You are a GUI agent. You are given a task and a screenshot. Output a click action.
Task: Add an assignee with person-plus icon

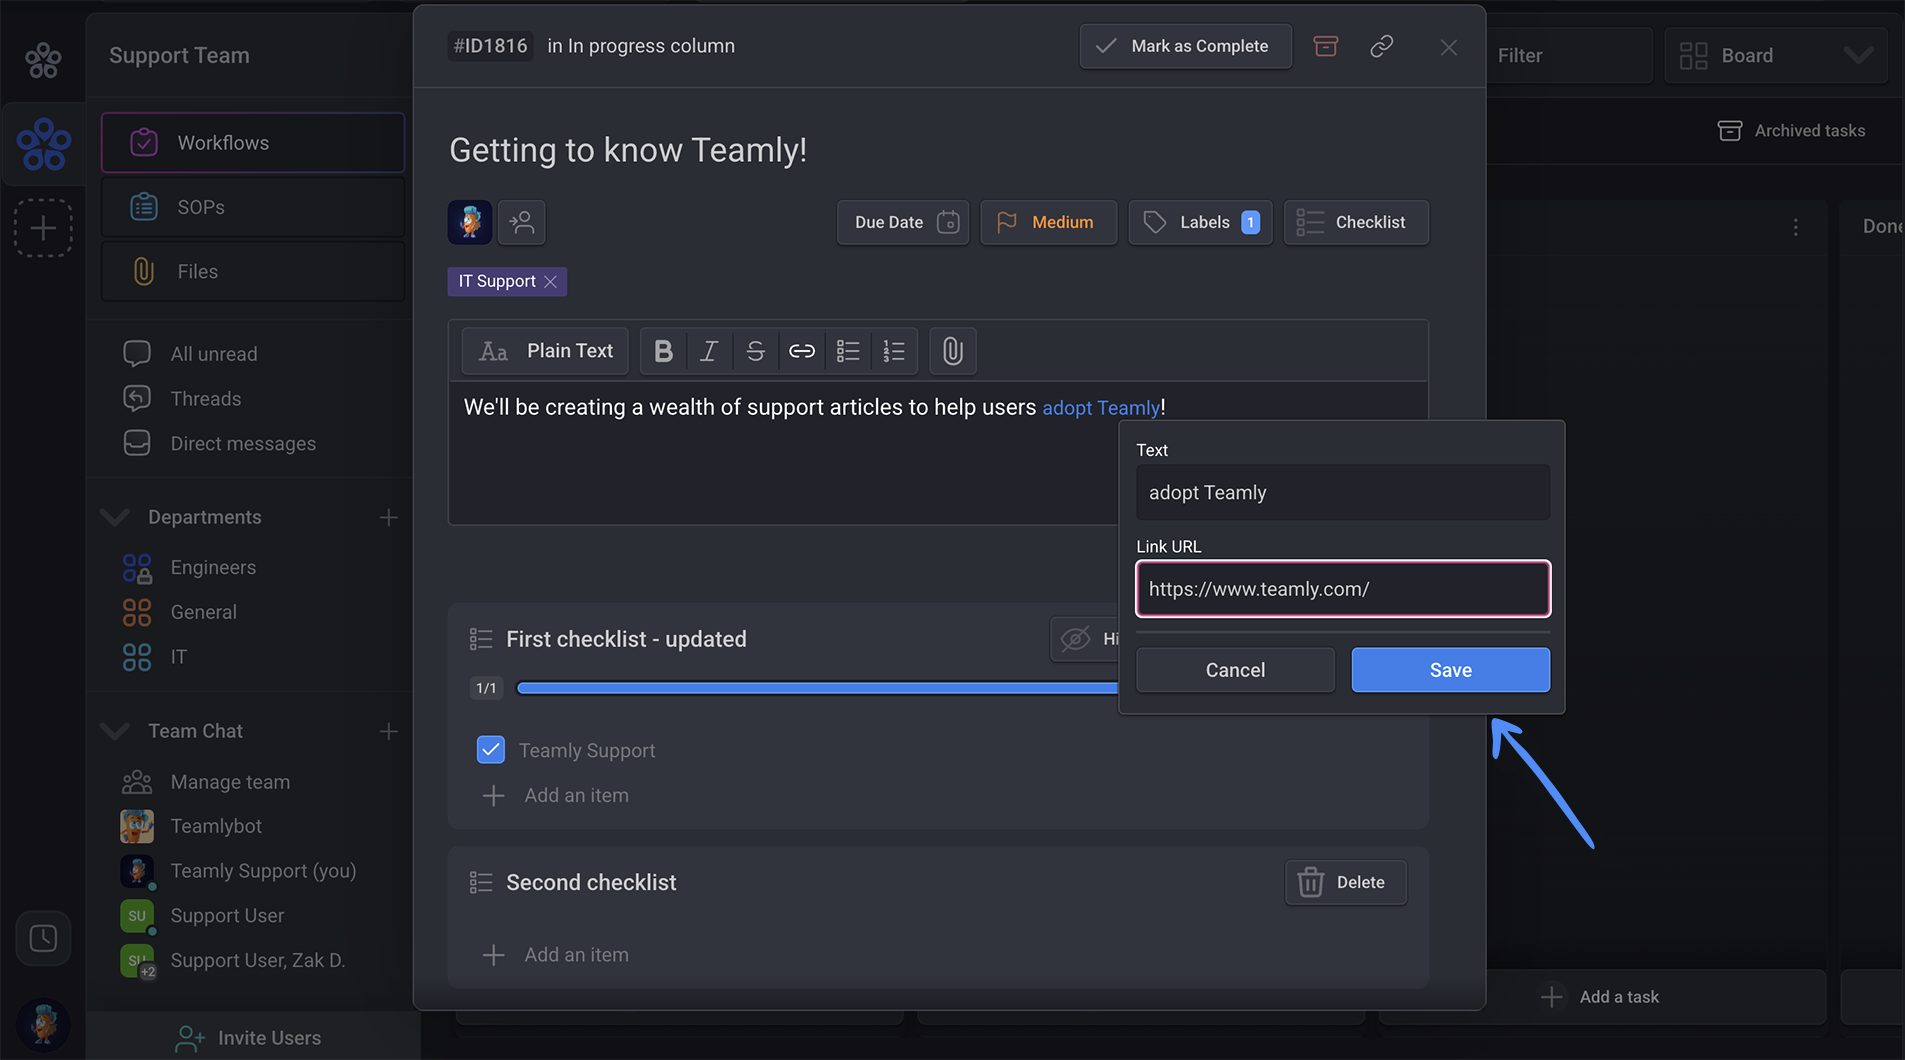click(x=522, y=222)
